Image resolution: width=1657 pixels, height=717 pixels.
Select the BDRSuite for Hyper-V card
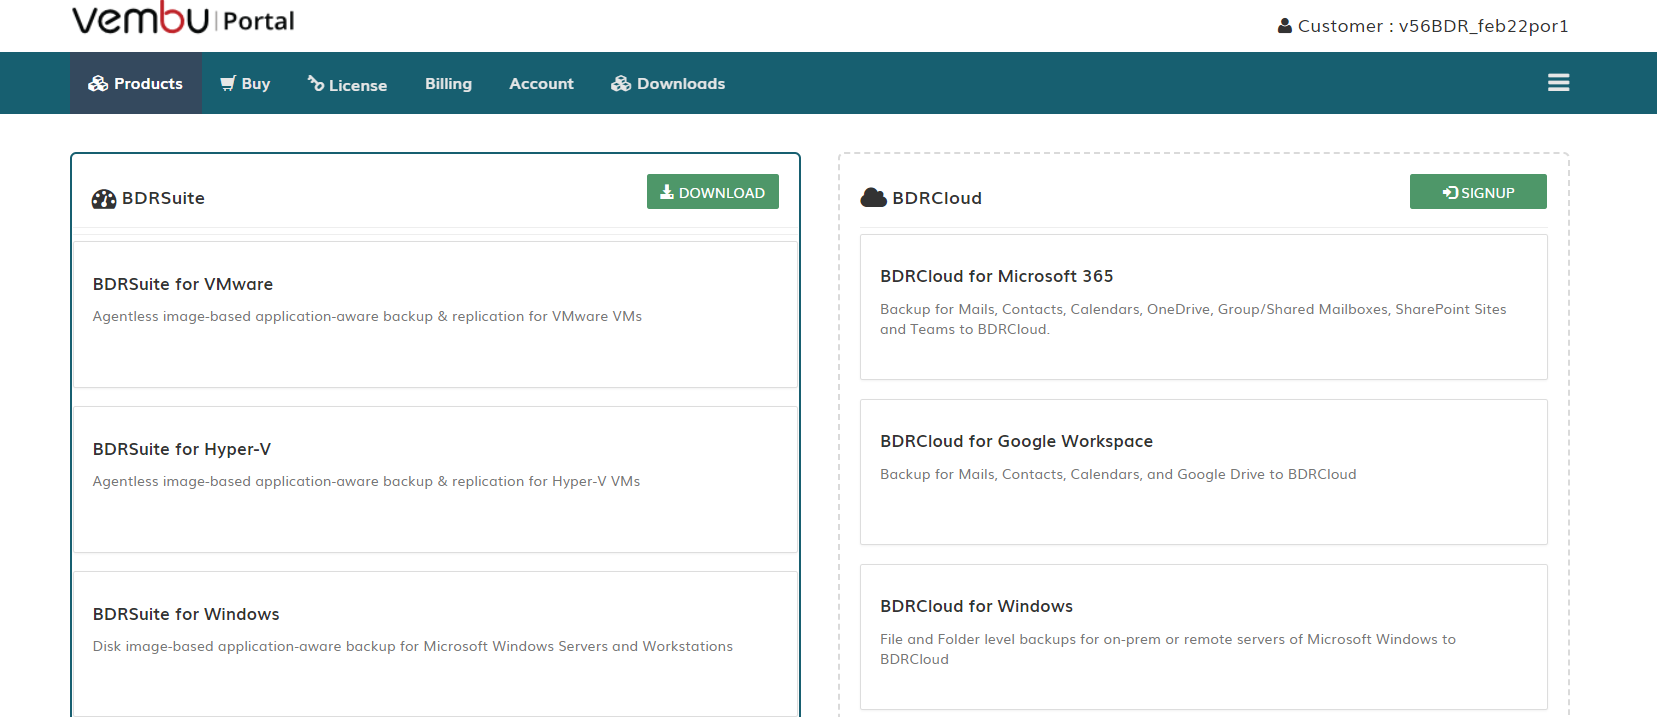coord(435,479)
